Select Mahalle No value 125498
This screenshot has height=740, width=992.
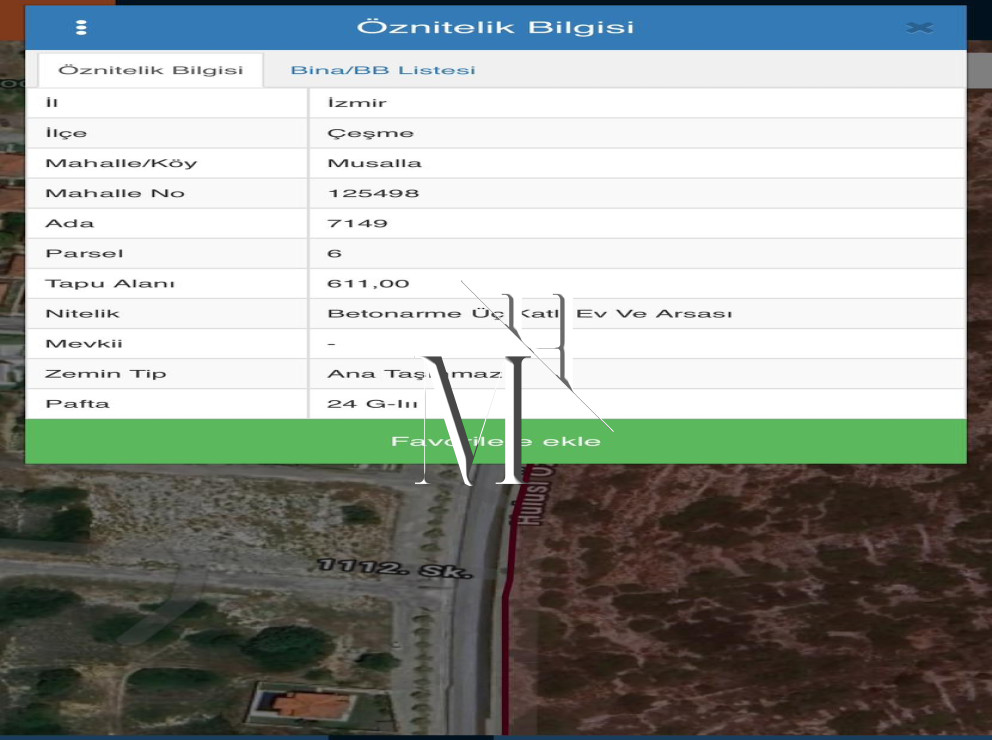pos(373,193)
